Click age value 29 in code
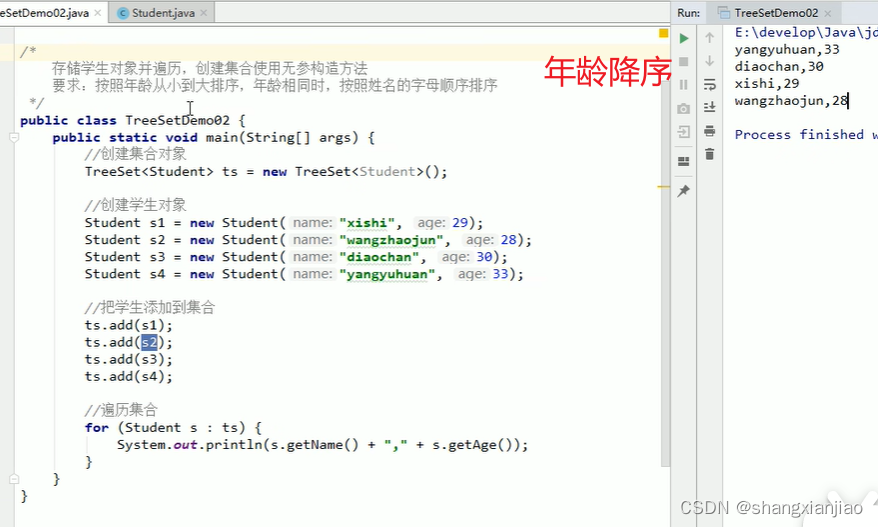The width and height of the screenshot is (878, 527). (x=460, y=223)
